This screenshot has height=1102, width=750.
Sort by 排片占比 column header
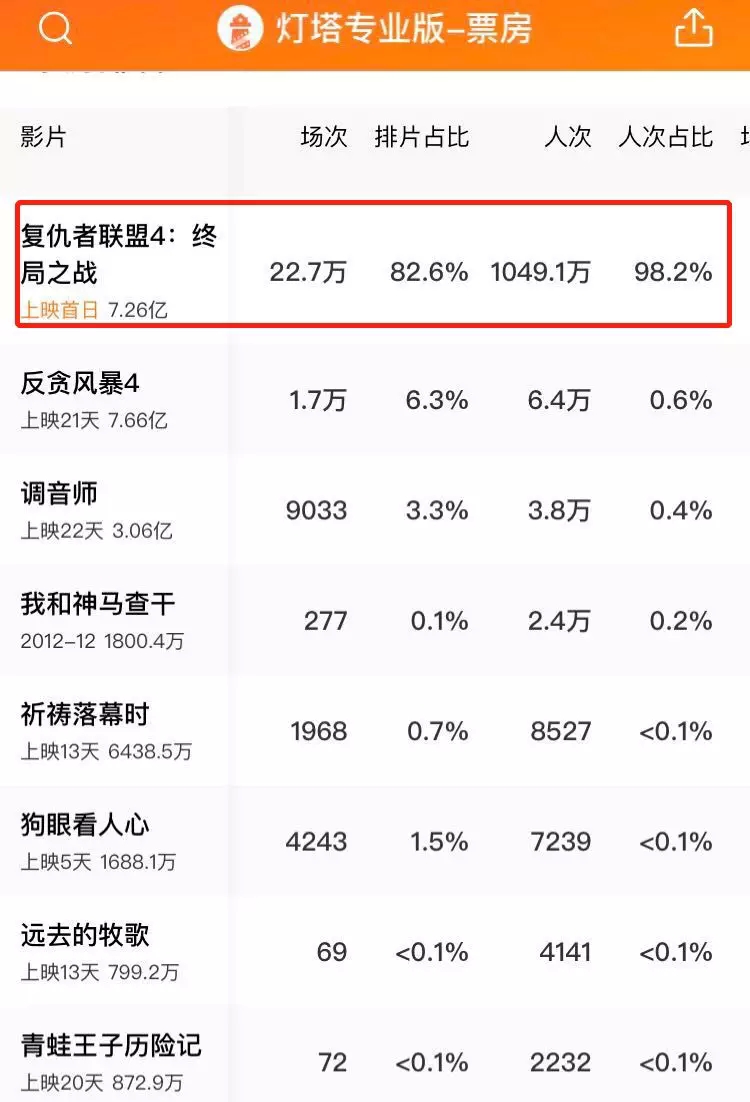tap(421, 137)
